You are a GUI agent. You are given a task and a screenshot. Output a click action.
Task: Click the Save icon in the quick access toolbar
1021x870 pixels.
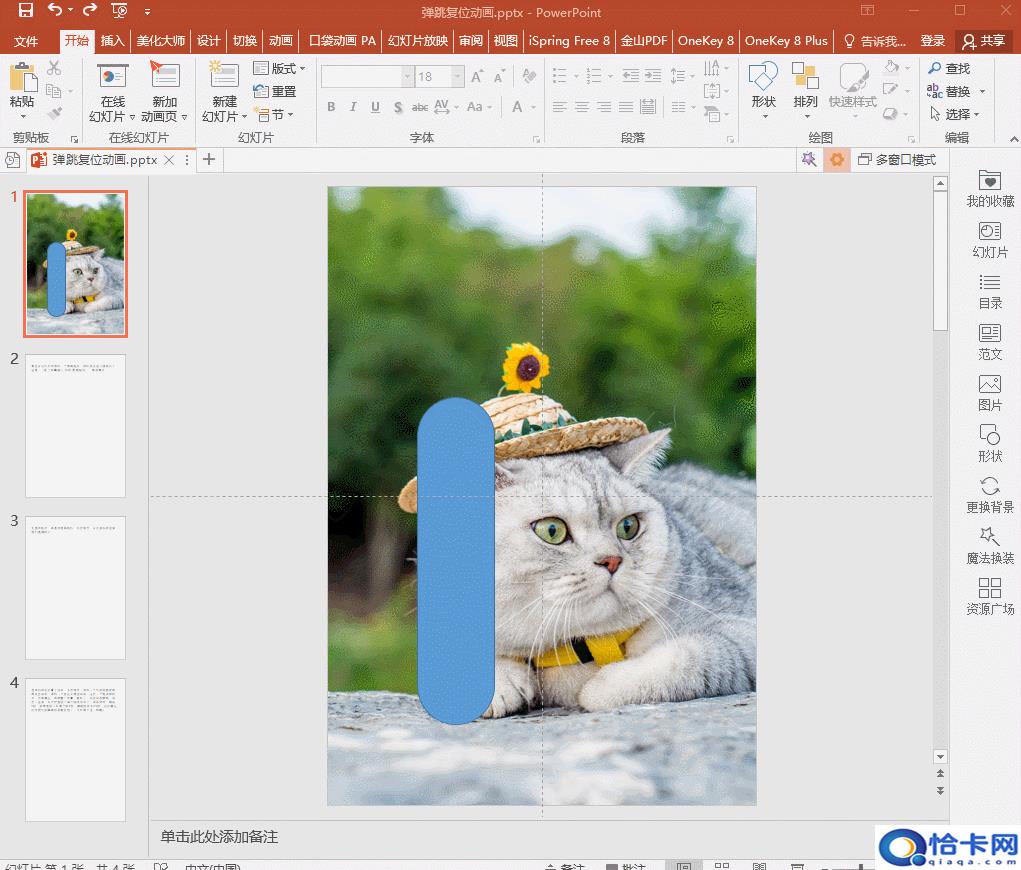[x=25, y=11]
